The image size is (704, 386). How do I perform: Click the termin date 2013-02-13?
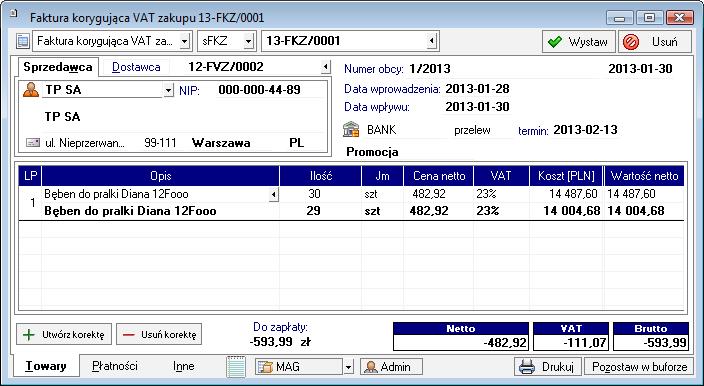(585, 130)
